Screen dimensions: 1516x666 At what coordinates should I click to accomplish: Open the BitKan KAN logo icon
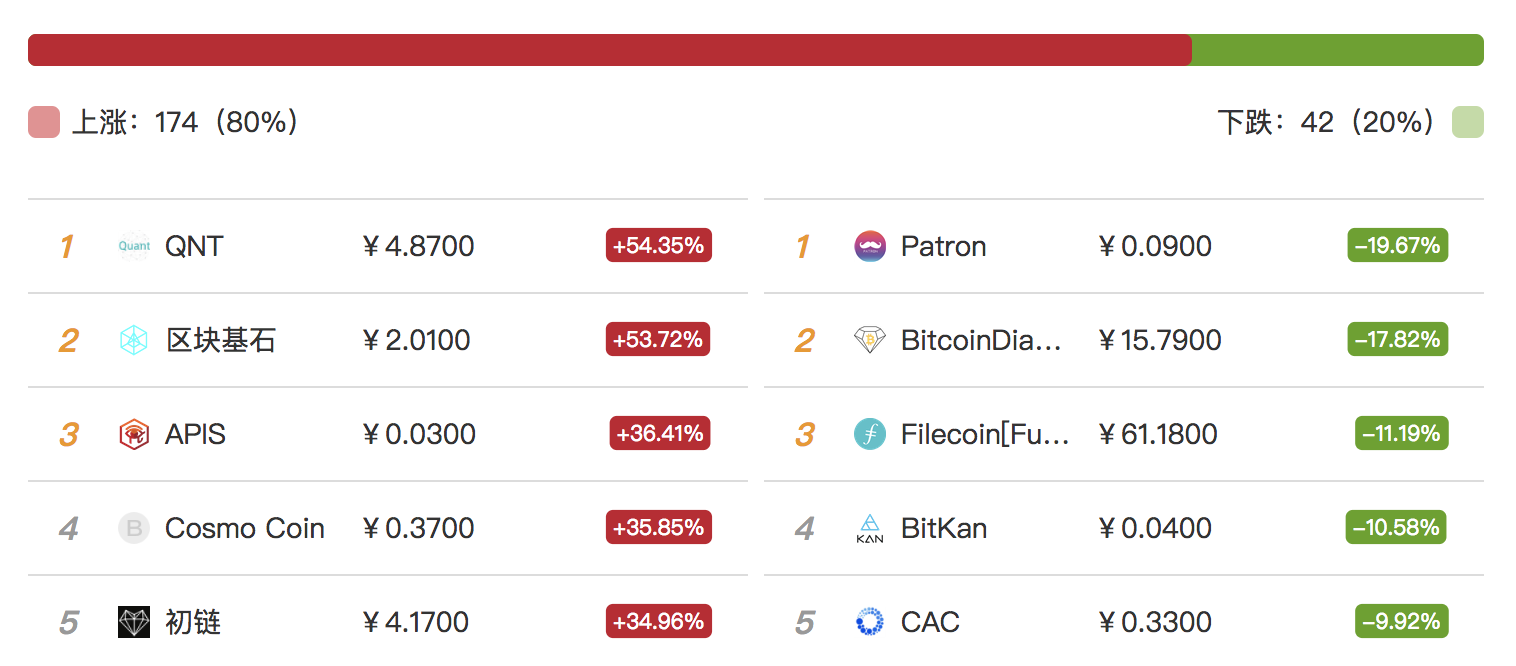[x=870, y=528]
